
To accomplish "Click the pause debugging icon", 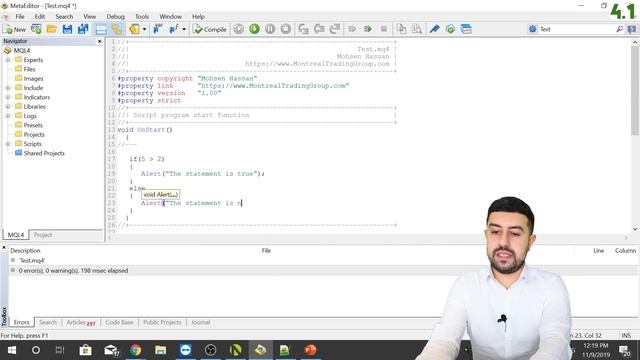I will point(270,29).
